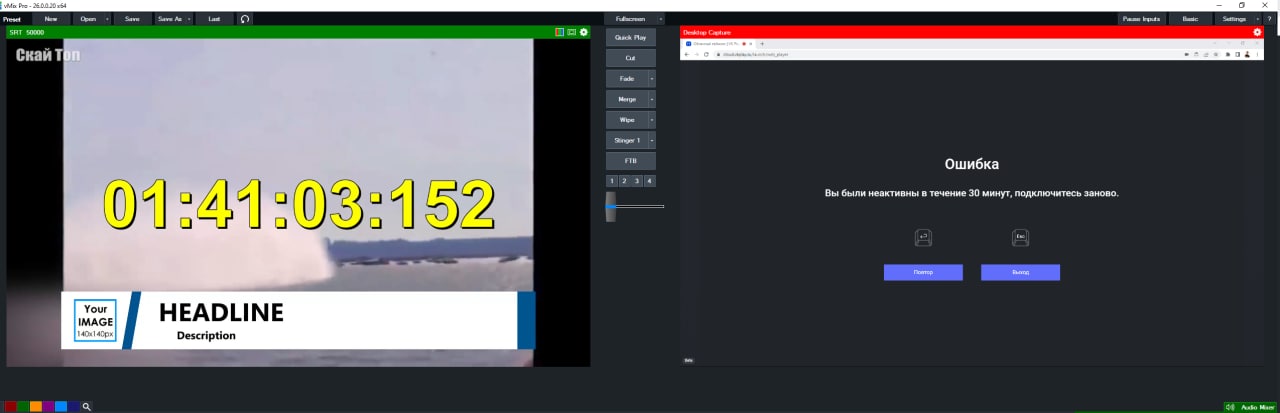Click New preset button

pos(50,18)
